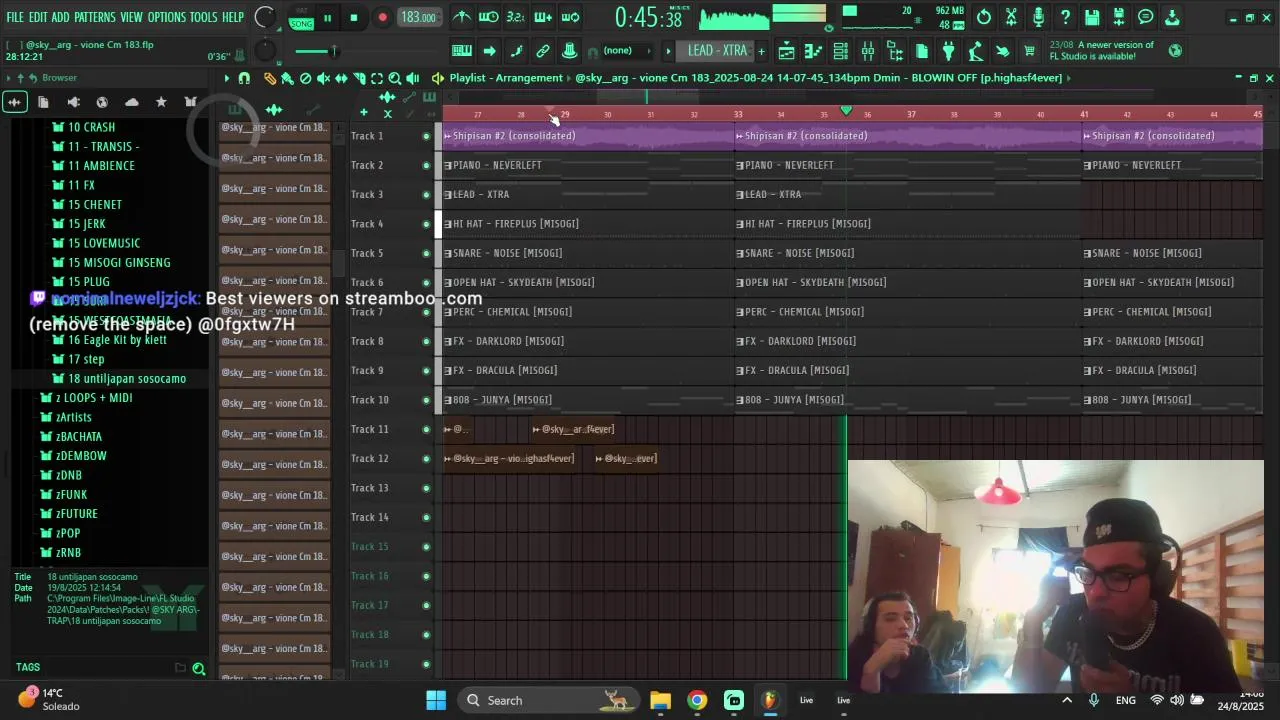Select the Mute tool in playlist toolbar
Image resolution: width=1280 pixels, height=720 pixels.
click(323, 78)
